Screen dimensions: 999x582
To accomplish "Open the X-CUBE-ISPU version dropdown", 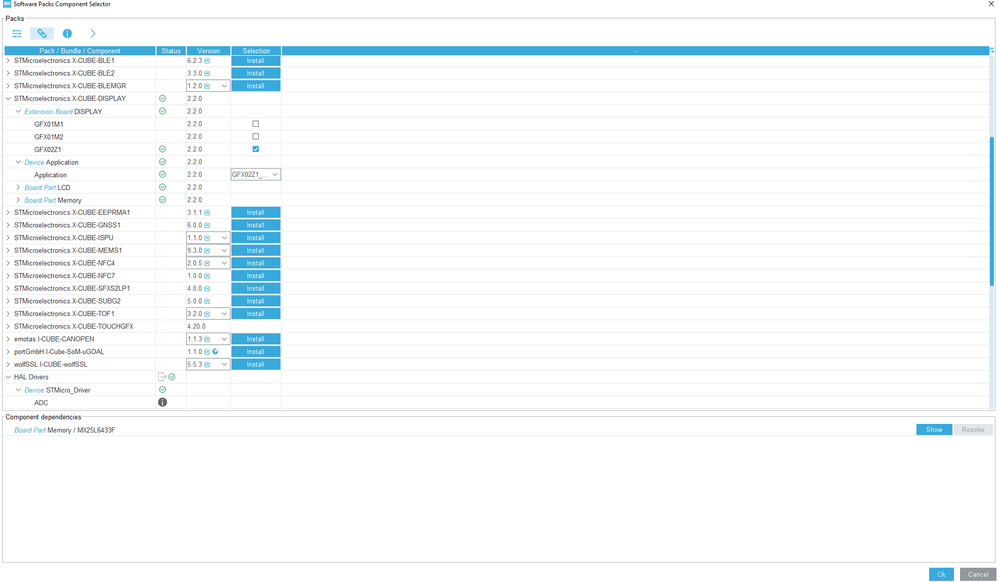I will pos(208,238).
